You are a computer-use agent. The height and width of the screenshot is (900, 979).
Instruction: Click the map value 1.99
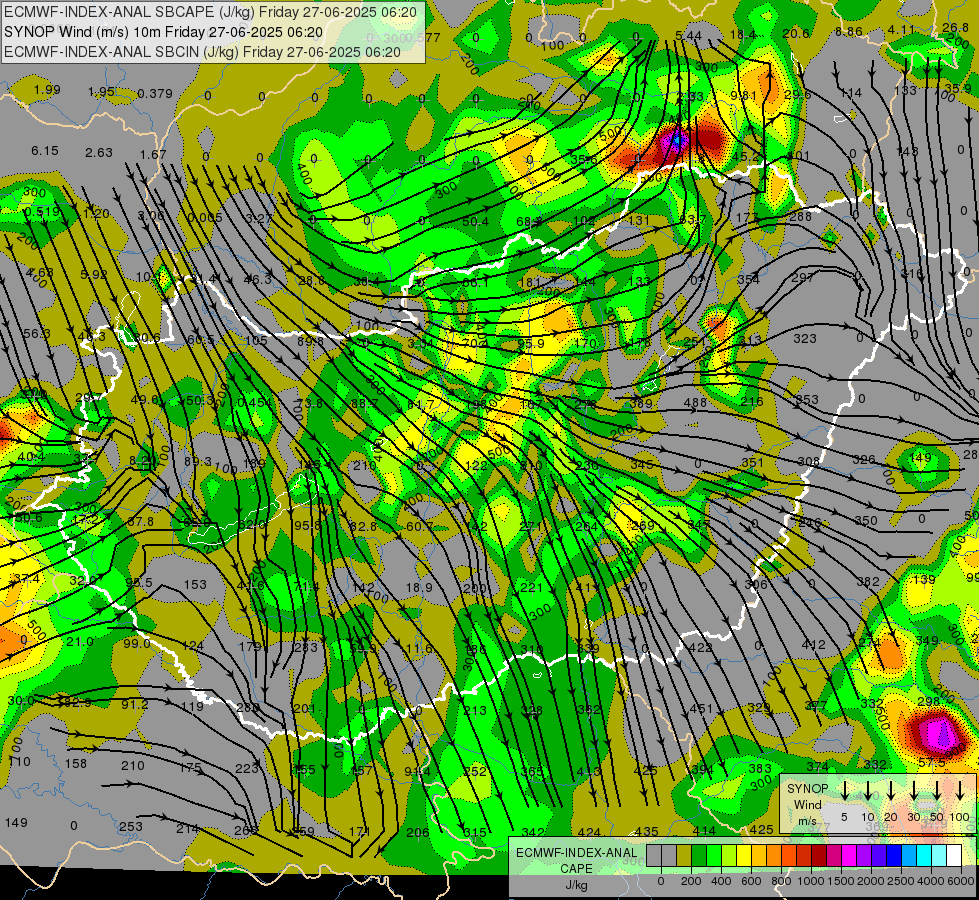click(47, 90)
